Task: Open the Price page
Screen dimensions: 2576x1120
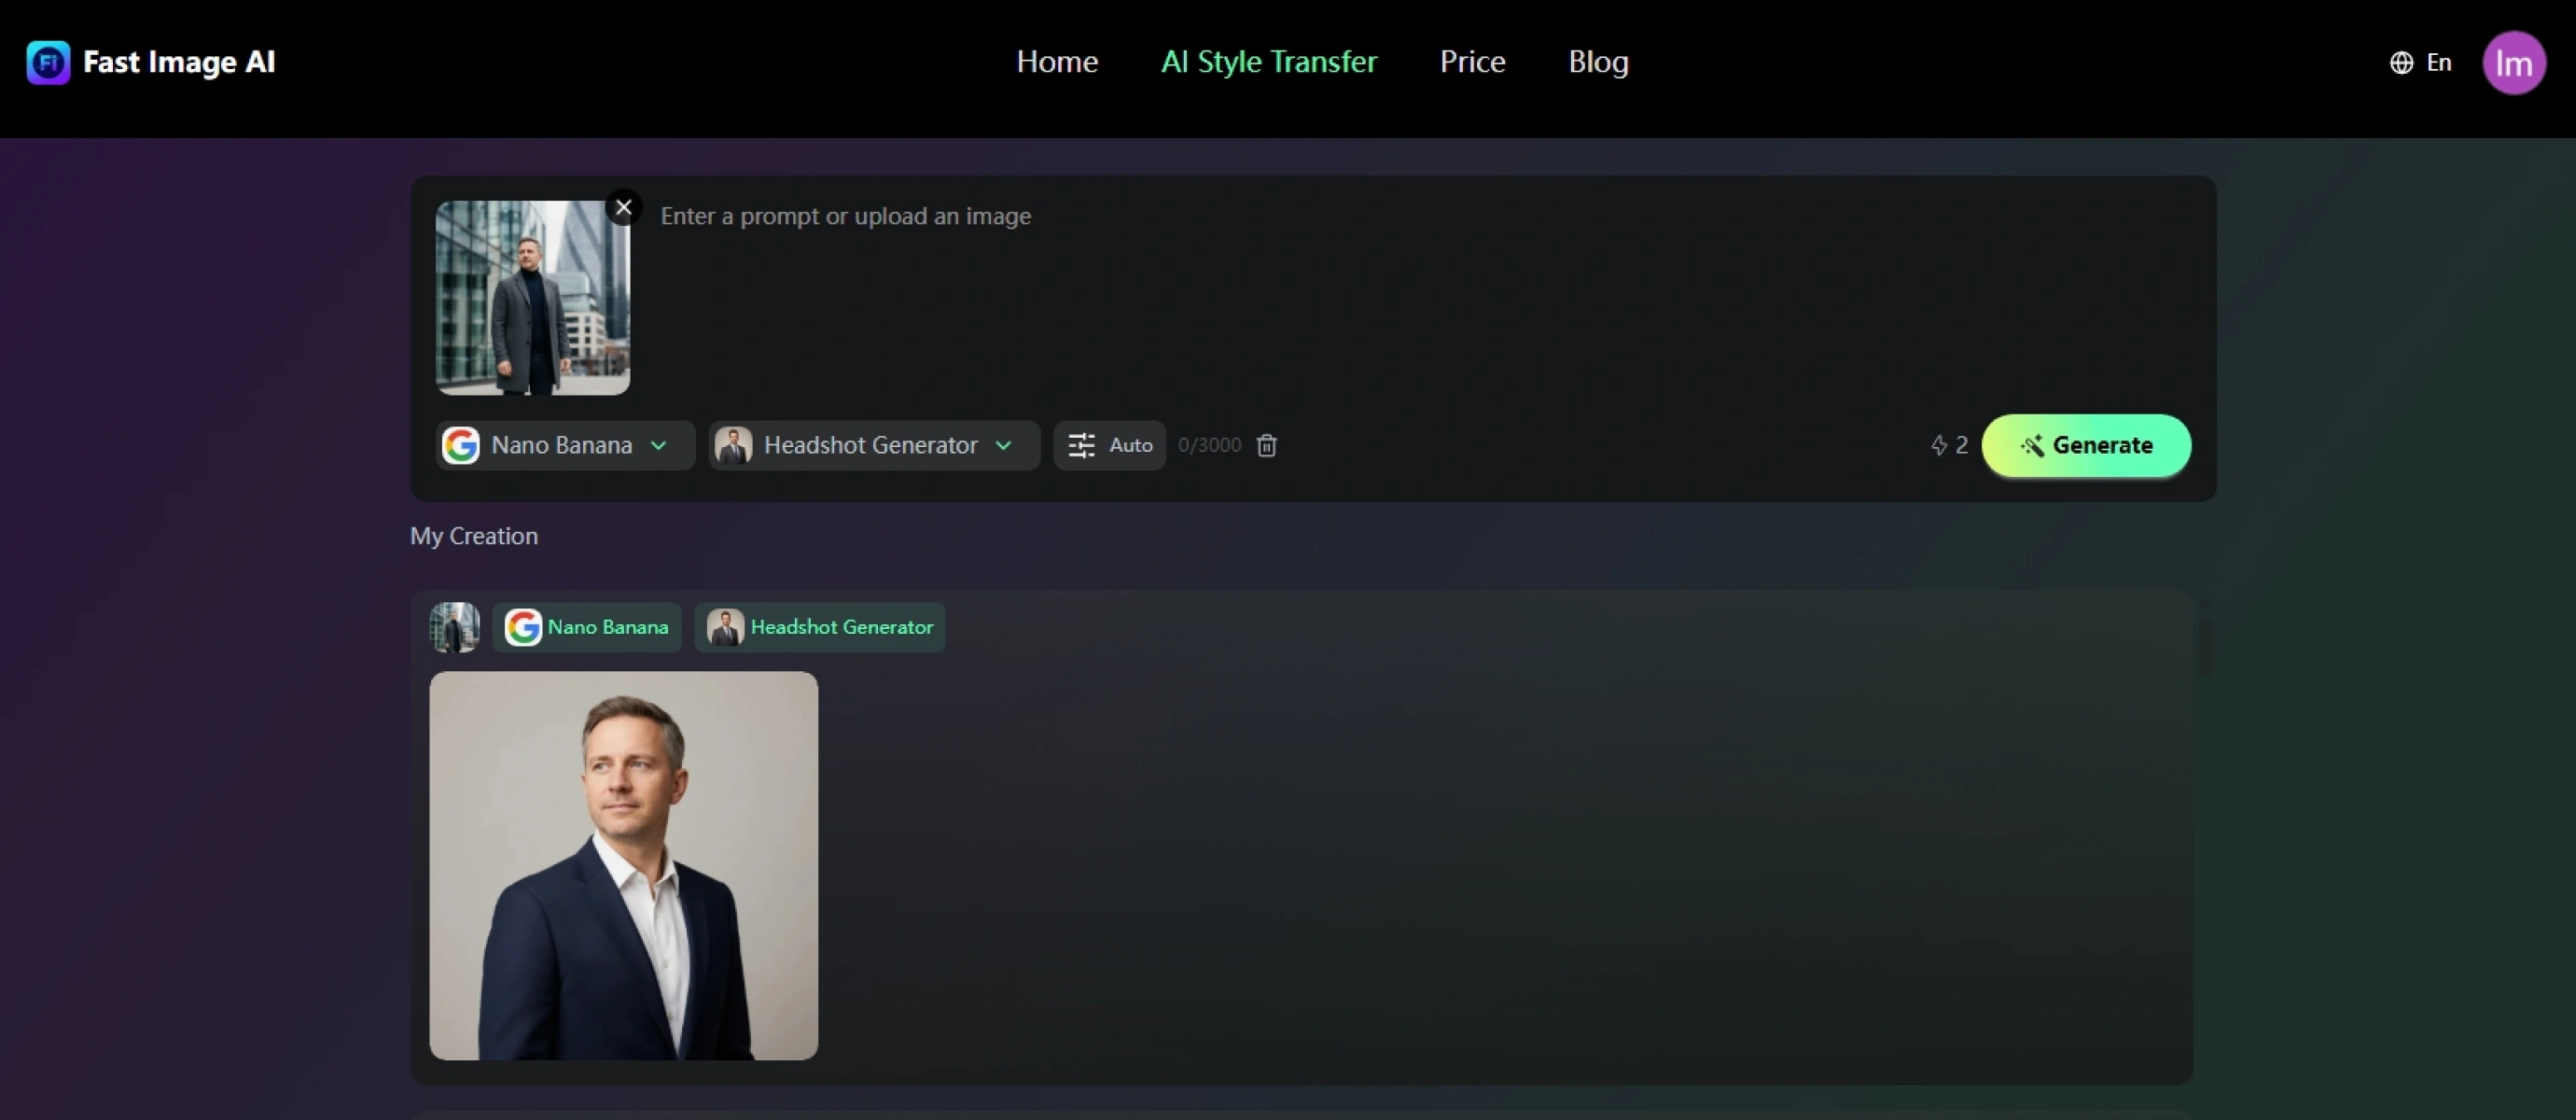Action: [x=1472, y=62]
